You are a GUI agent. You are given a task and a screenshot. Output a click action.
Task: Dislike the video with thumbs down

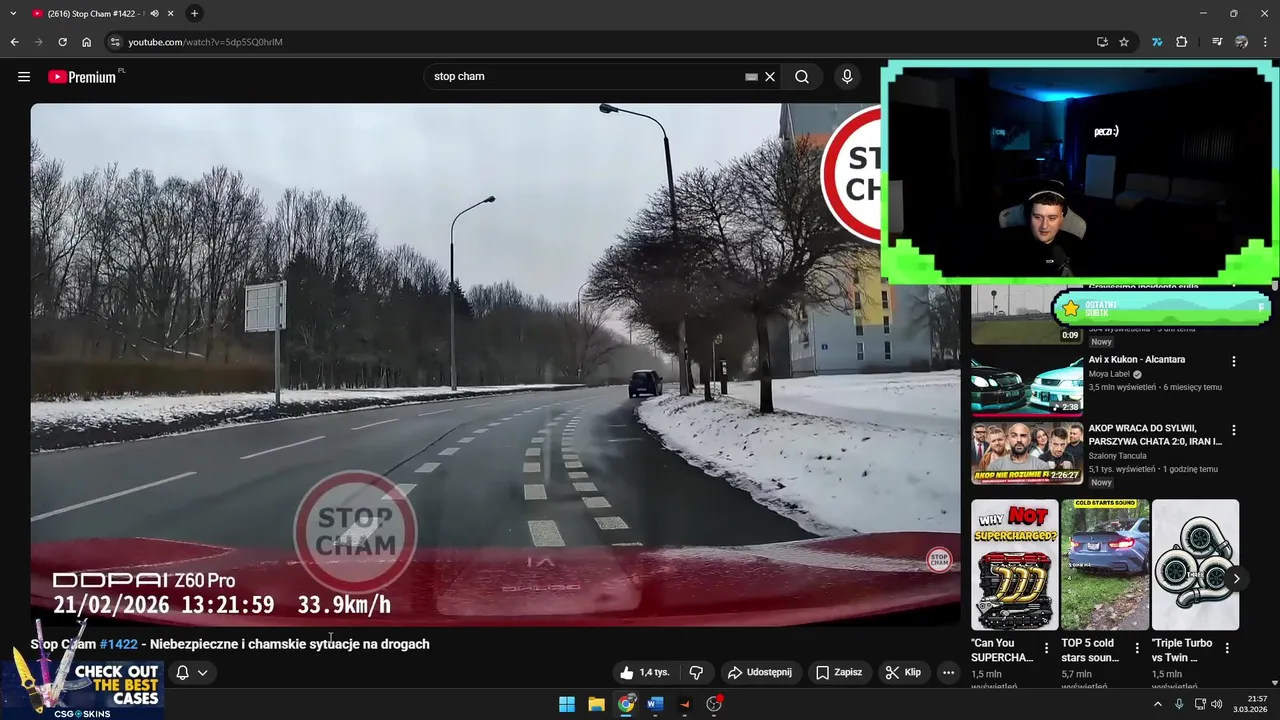tap(696, 673)
